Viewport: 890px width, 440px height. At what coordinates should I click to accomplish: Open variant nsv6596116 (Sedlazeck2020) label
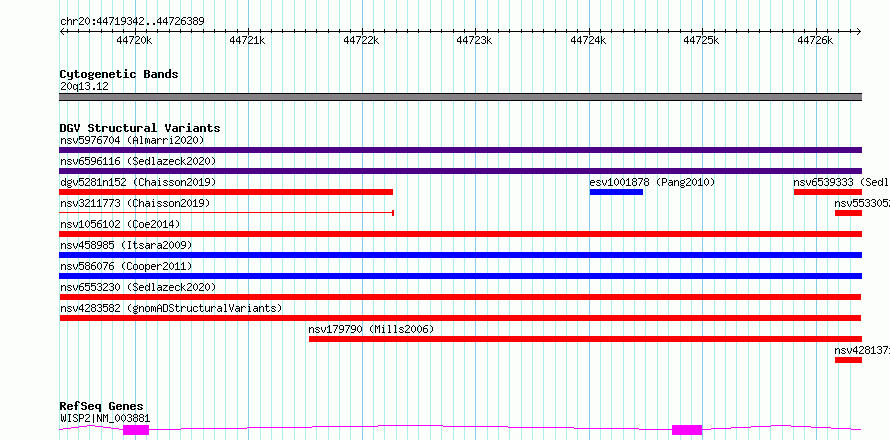tap(138, 161)
